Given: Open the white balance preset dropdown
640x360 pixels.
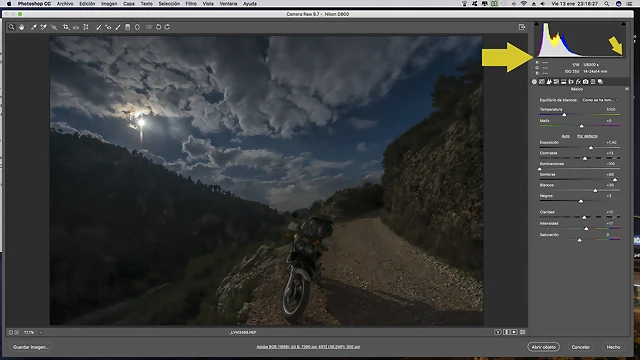Looking at the screenshot, I should pyautogui.click(x=600, y=100).
